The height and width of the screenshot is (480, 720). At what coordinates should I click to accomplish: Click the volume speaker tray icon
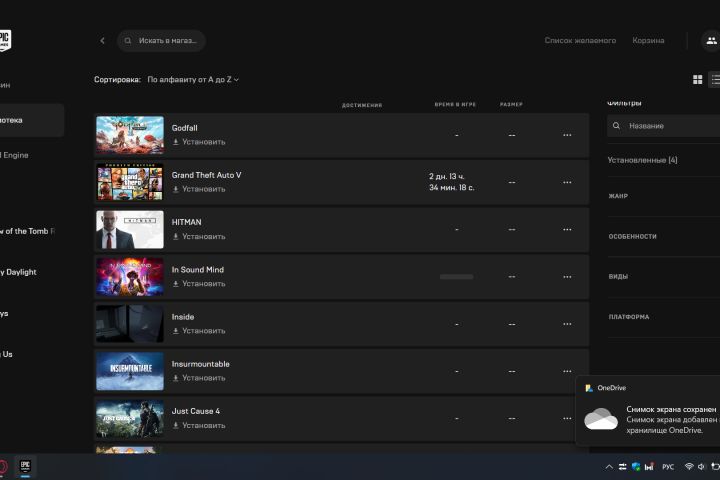coord(701,467)
